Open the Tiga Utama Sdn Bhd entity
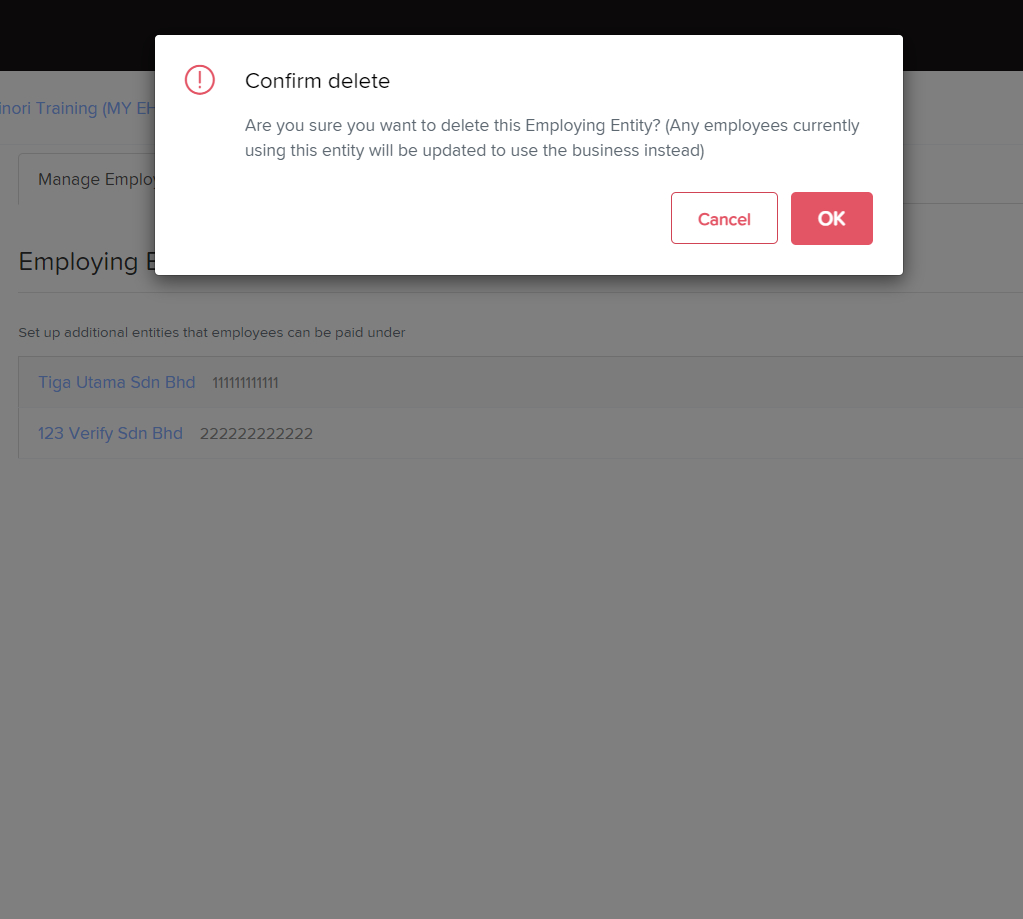 117,382
